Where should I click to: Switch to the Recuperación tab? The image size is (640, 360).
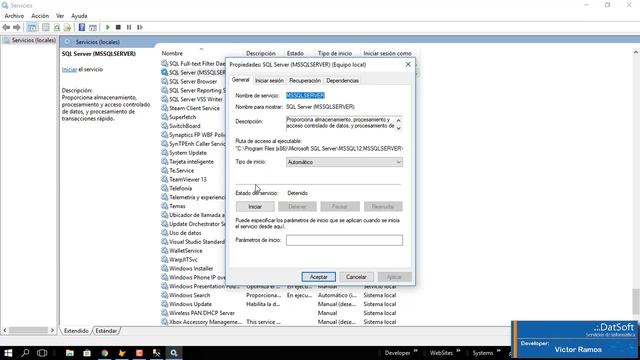(305, 81)
